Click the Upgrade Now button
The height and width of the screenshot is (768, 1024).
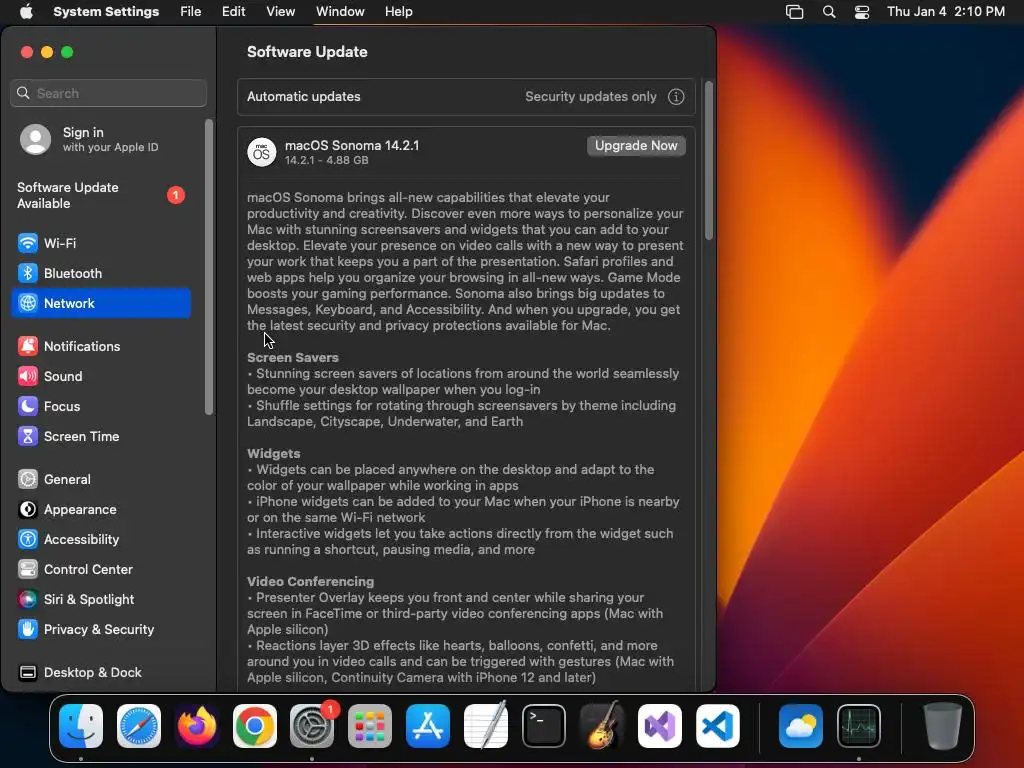(x=636, y=146)
